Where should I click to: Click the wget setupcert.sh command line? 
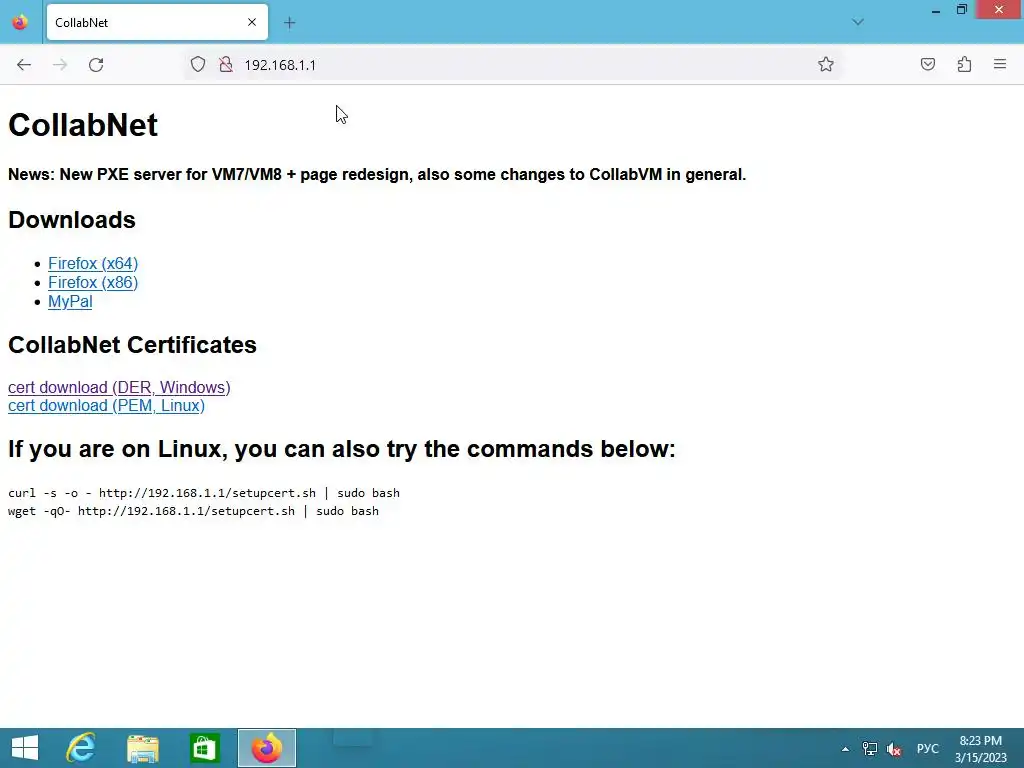point(193,511)
